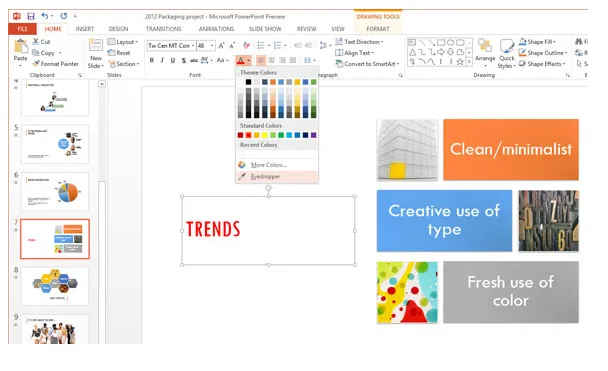Toggle Italic formatting

[162, 60]
